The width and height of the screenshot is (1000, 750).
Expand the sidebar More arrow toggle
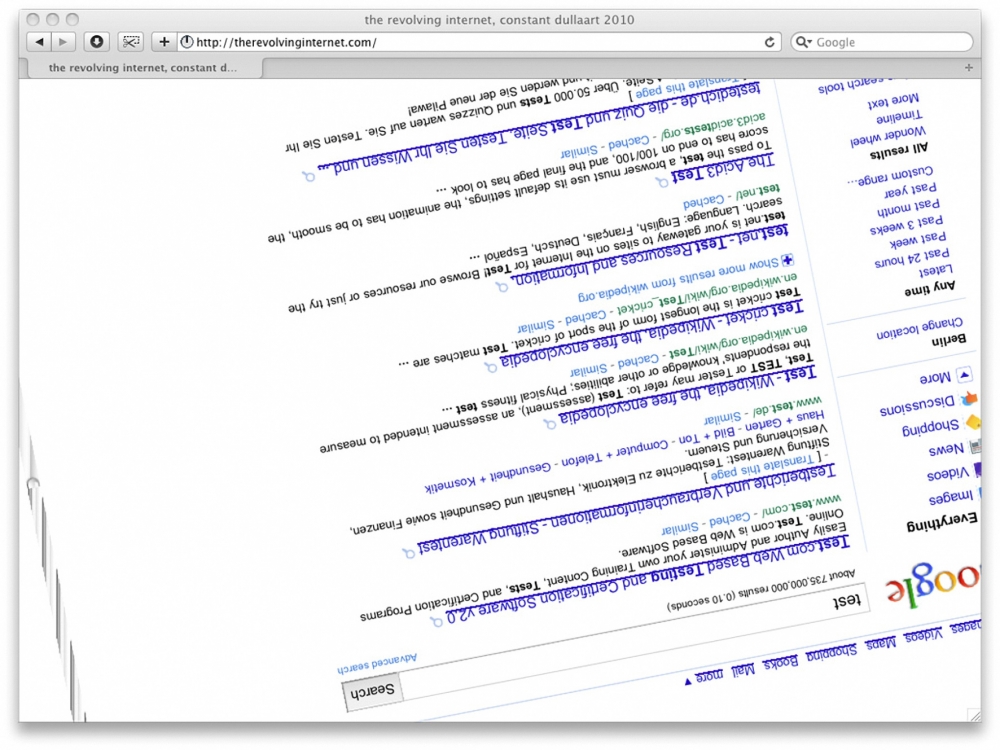coord(964,376)
